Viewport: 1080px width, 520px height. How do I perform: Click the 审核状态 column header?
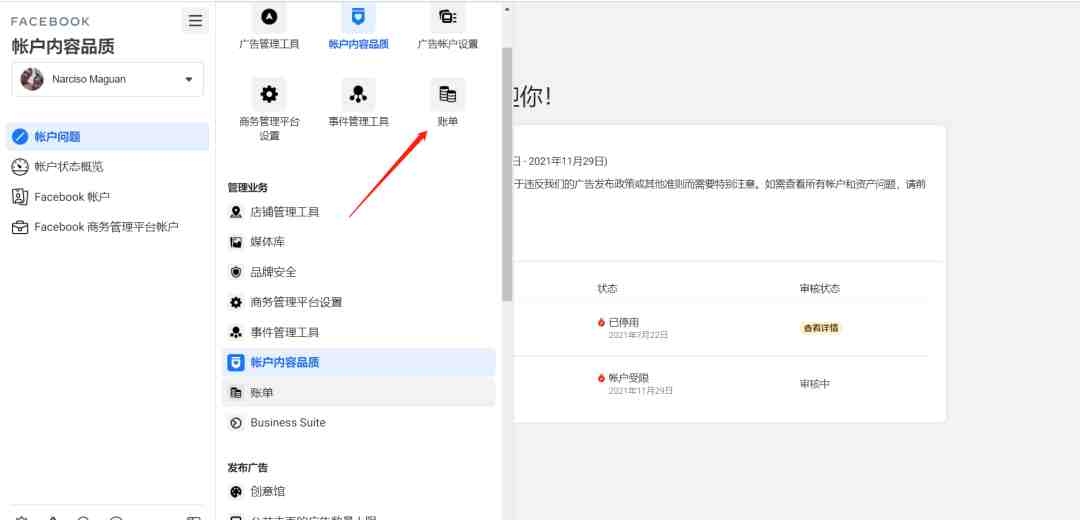(820, 289)
